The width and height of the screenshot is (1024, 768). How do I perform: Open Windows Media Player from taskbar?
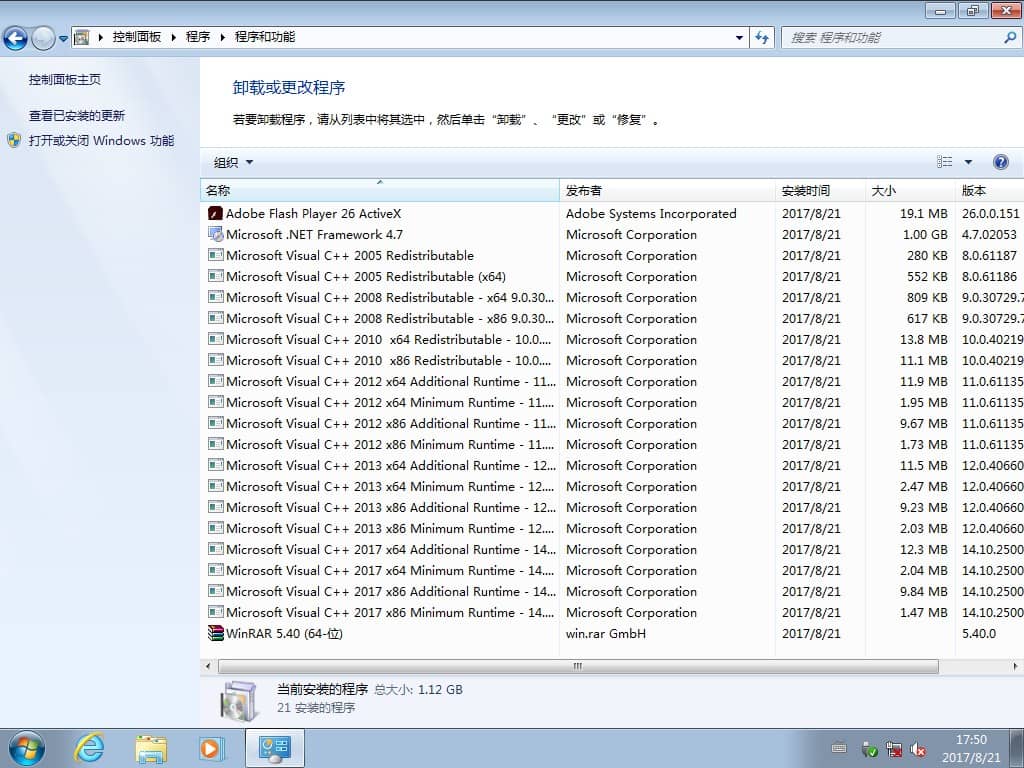(x=211, y=747)
